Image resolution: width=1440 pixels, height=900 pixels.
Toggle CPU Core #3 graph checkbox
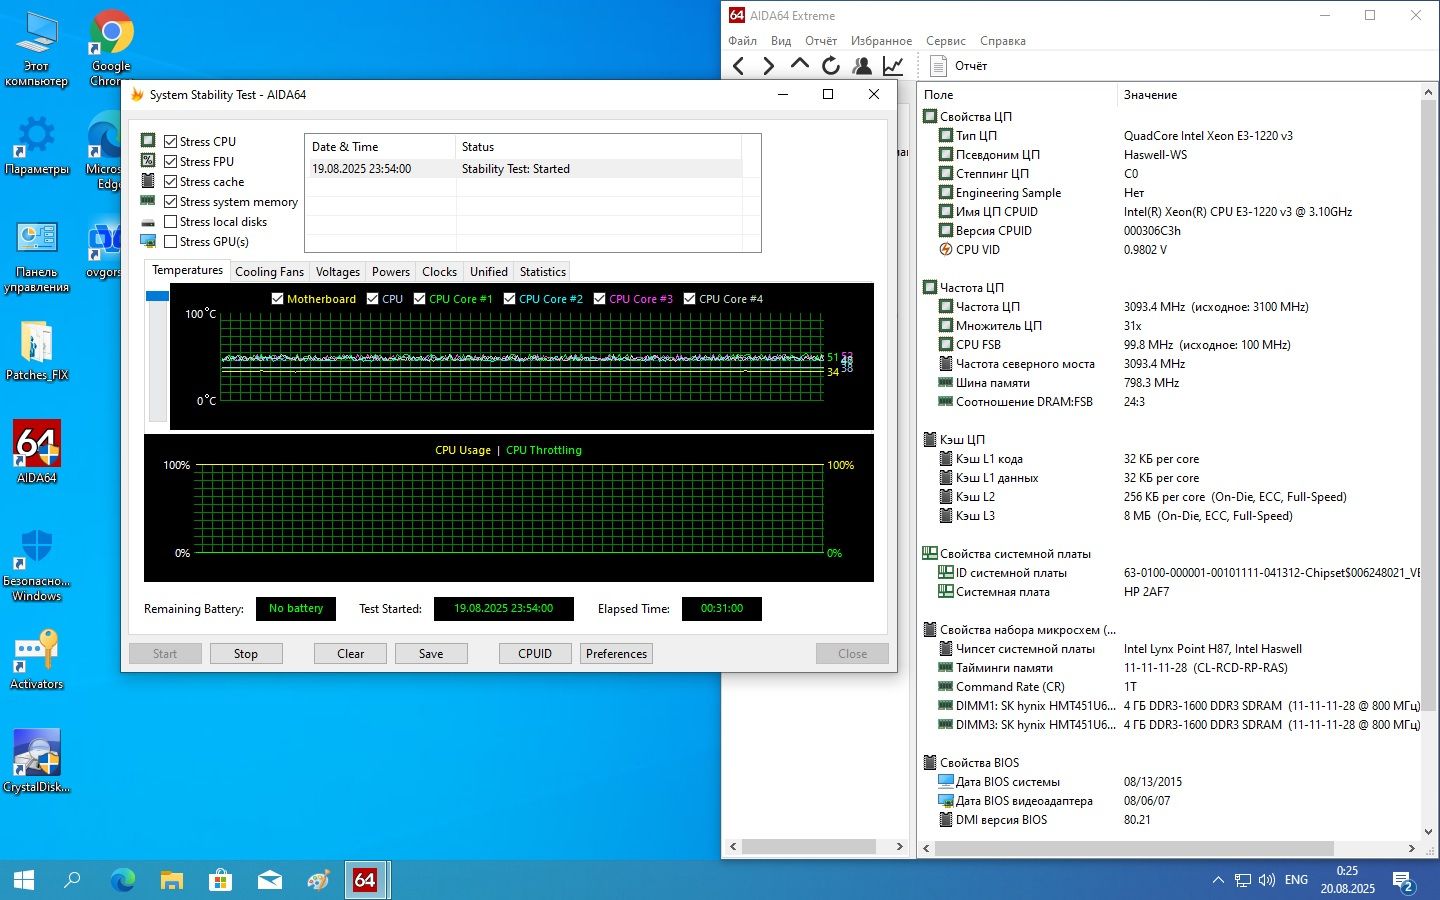[x=600, y=299]
